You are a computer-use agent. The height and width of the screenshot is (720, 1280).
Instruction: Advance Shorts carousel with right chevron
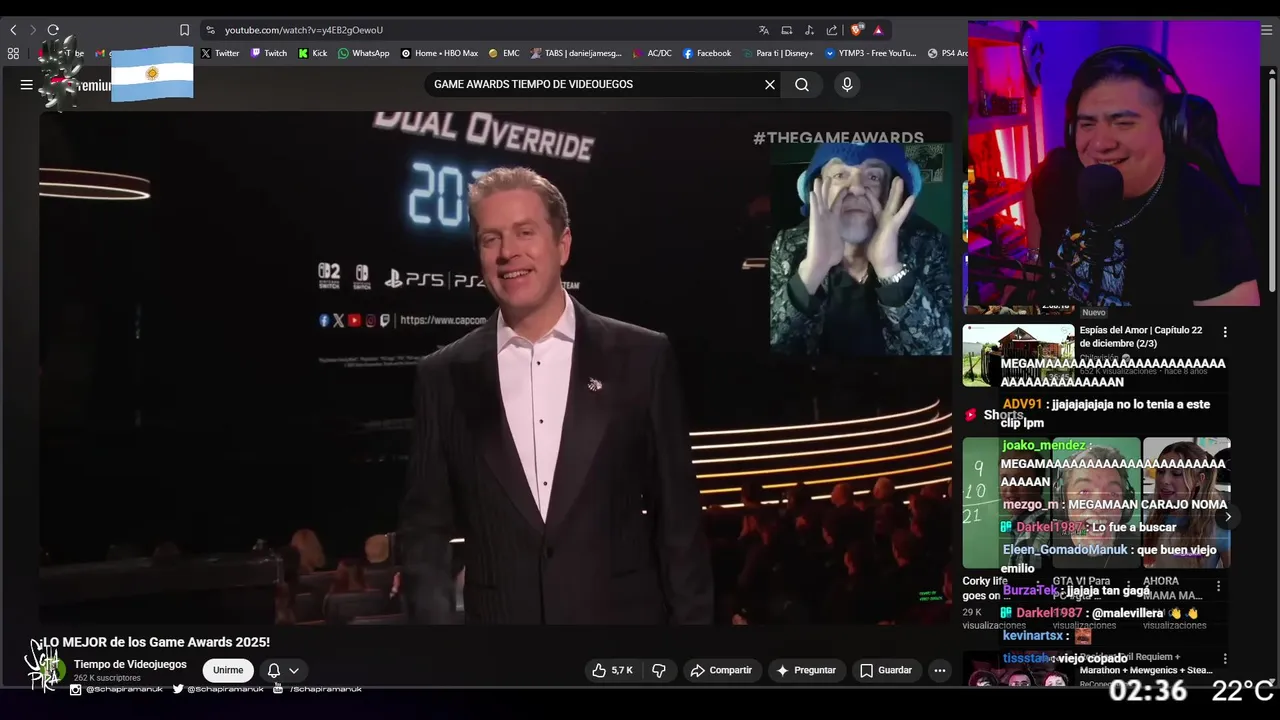tap(1228, 516)
